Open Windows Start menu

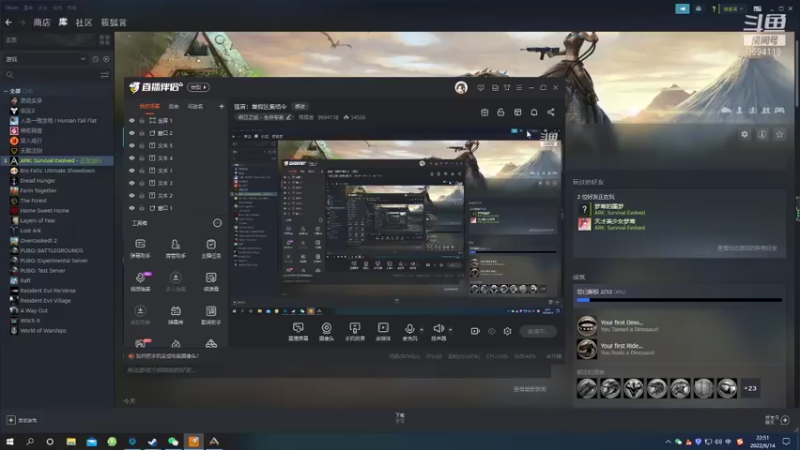(10, 442)
